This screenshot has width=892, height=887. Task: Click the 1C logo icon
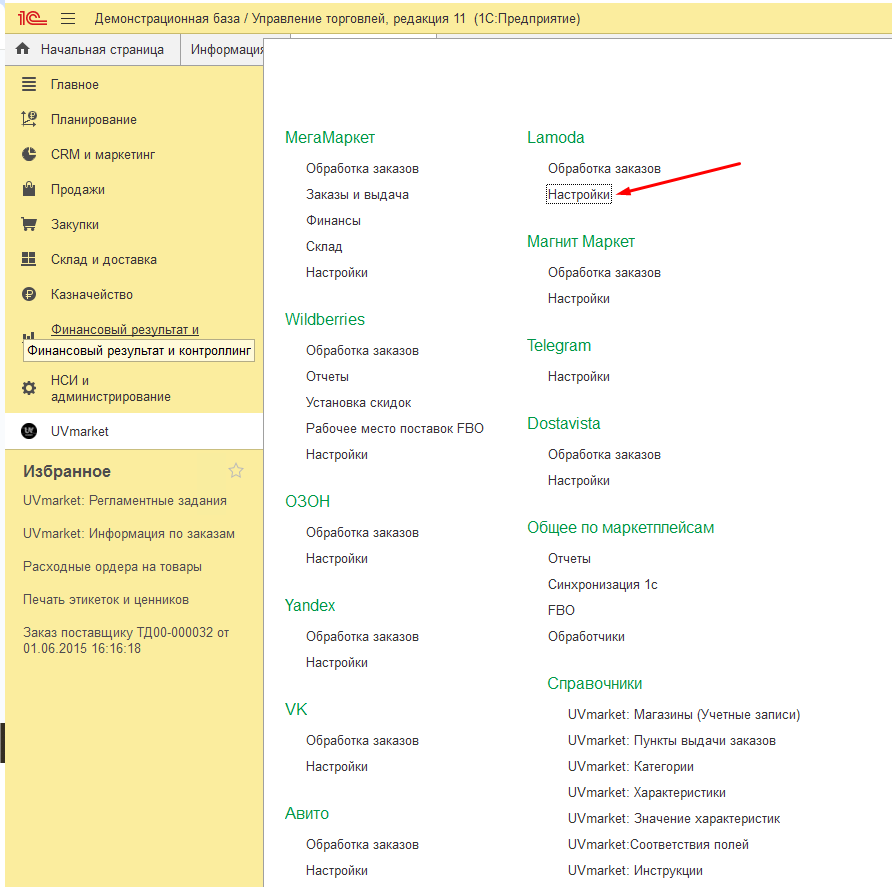[x=32, y=18]
